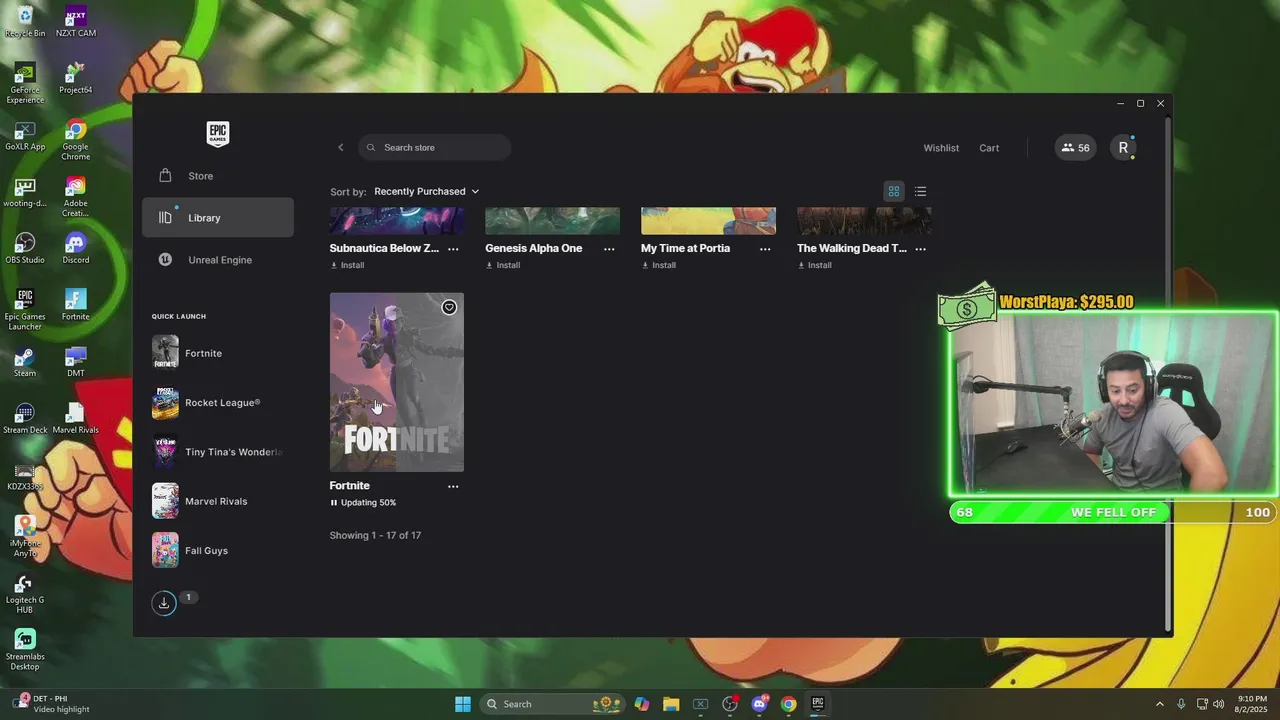Switch library to list view
The width and height of the screenshot is (1280, 720).
[x=920, y=191]
